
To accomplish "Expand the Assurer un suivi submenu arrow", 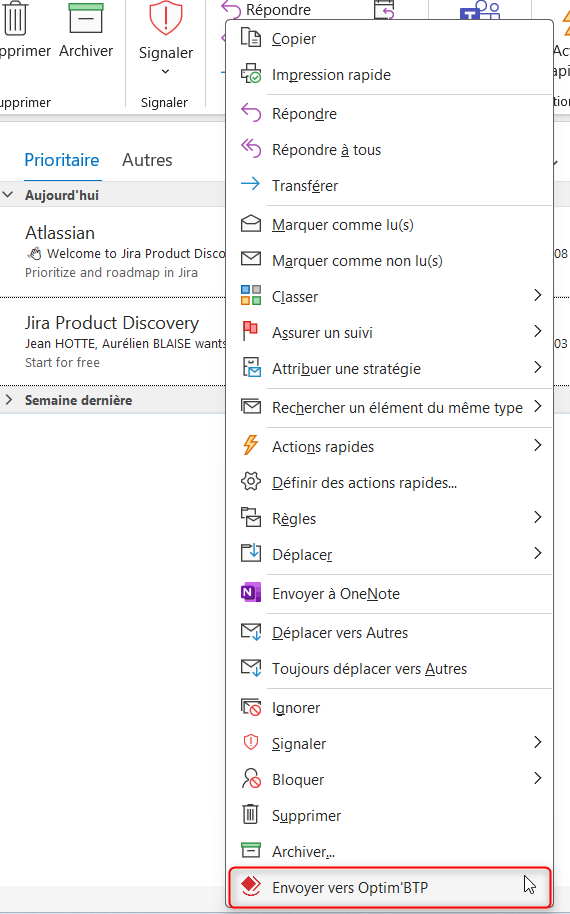I will pyautogui.click(x=537, y=331).
